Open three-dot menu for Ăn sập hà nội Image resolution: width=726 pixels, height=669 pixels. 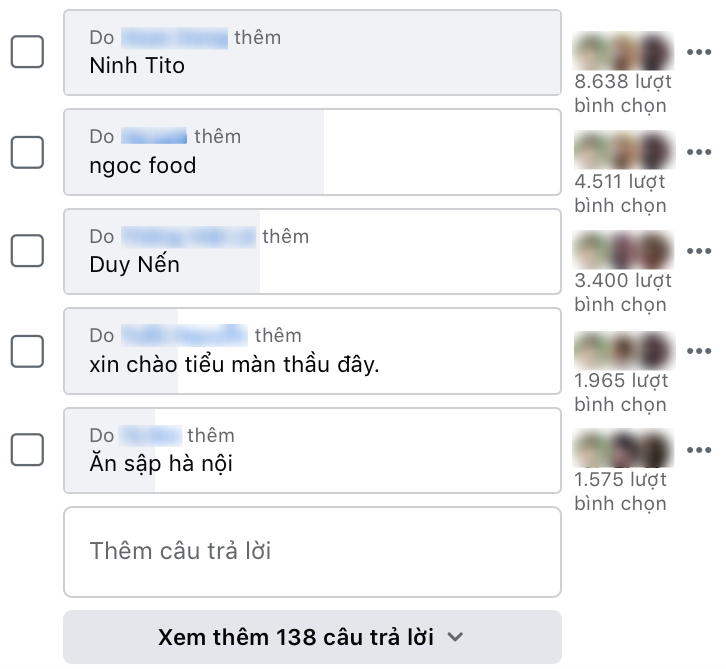[x=698, y=450]
